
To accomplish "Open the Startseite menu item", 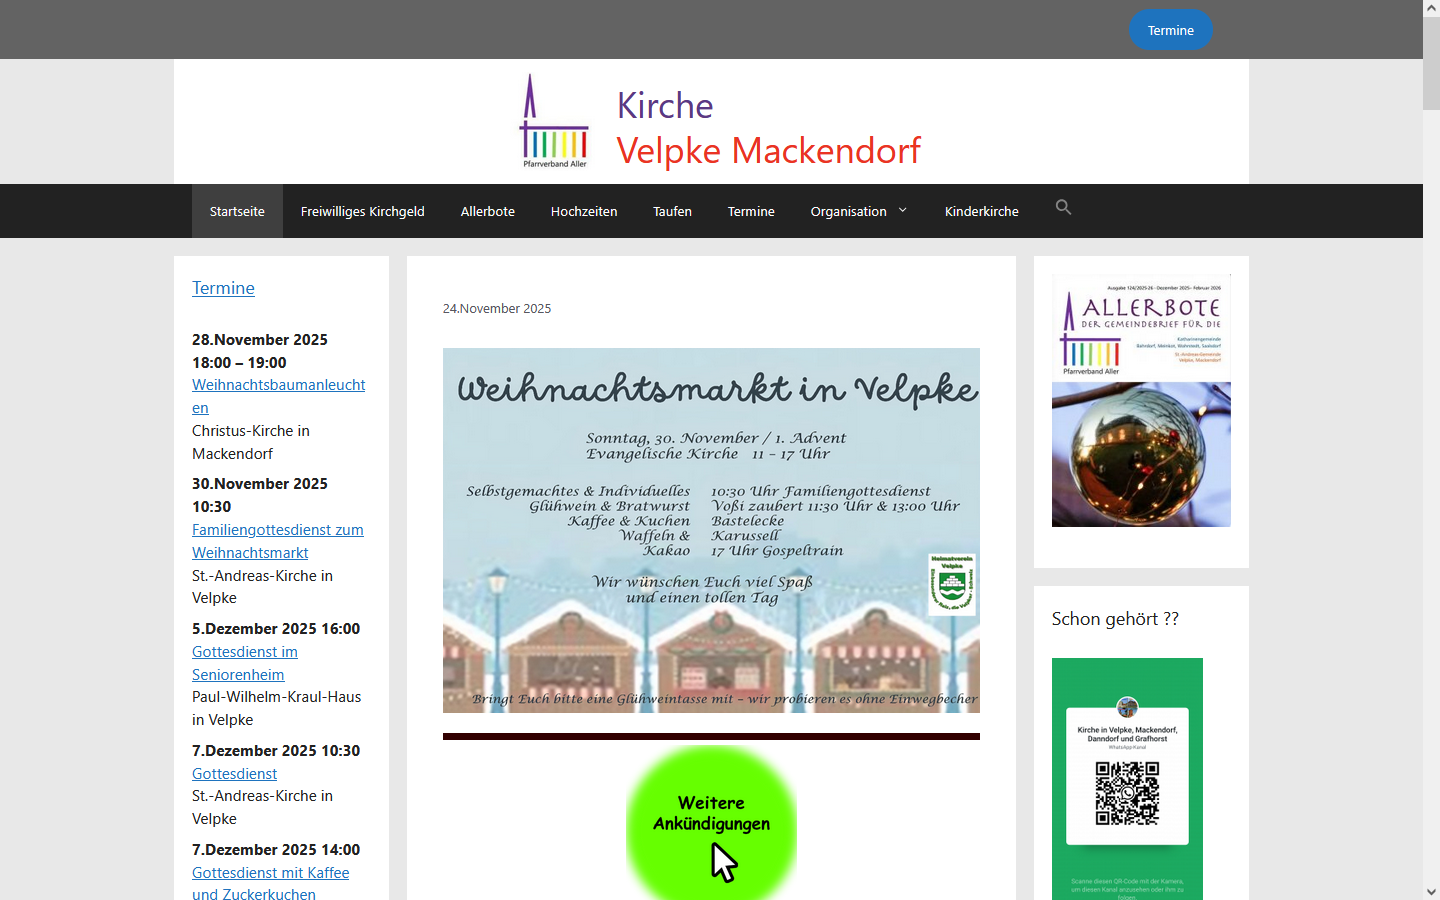I will pos(237,212).
